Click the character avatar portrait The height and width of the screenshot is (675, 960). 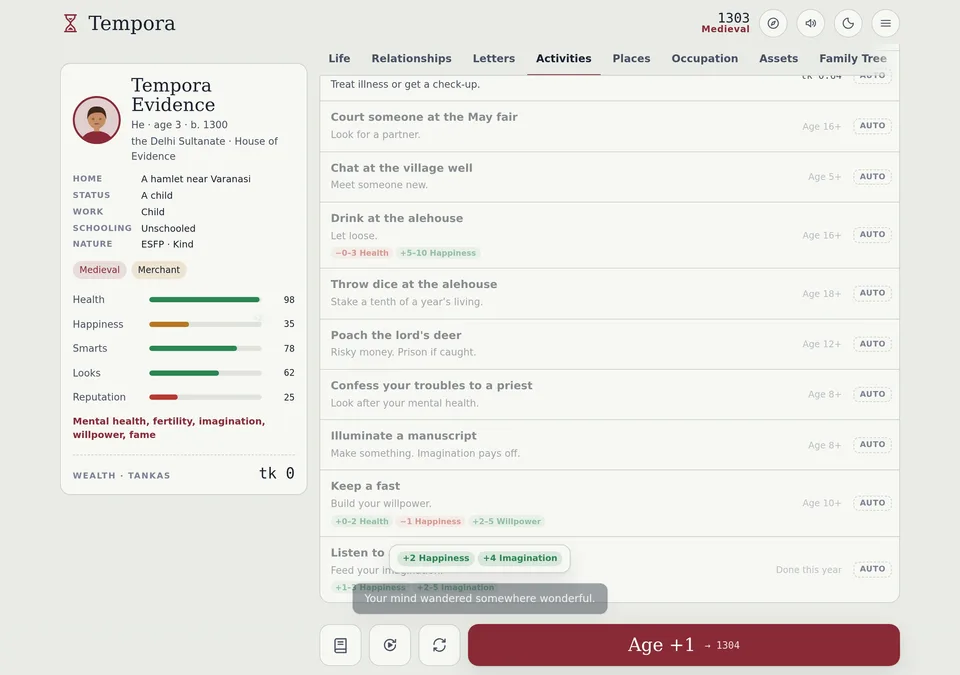pyautogui.click(x=97, y=120)
